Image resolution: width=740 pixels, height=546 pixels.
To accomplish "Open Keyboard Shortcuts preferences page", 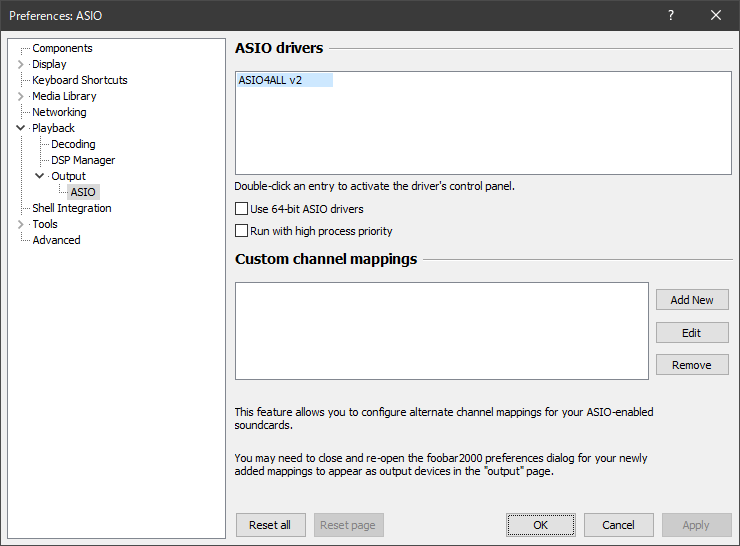I will point(80,80).
